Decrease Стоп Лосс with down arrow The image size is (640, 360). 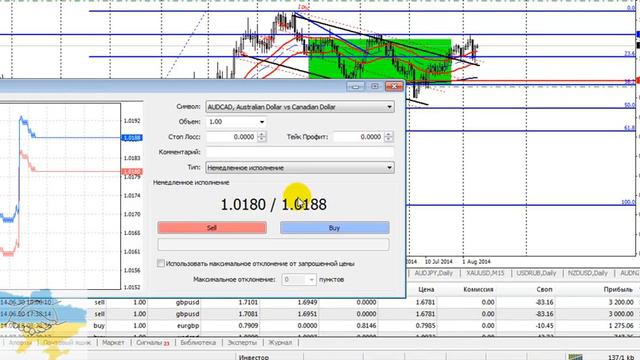pos(262,140)
